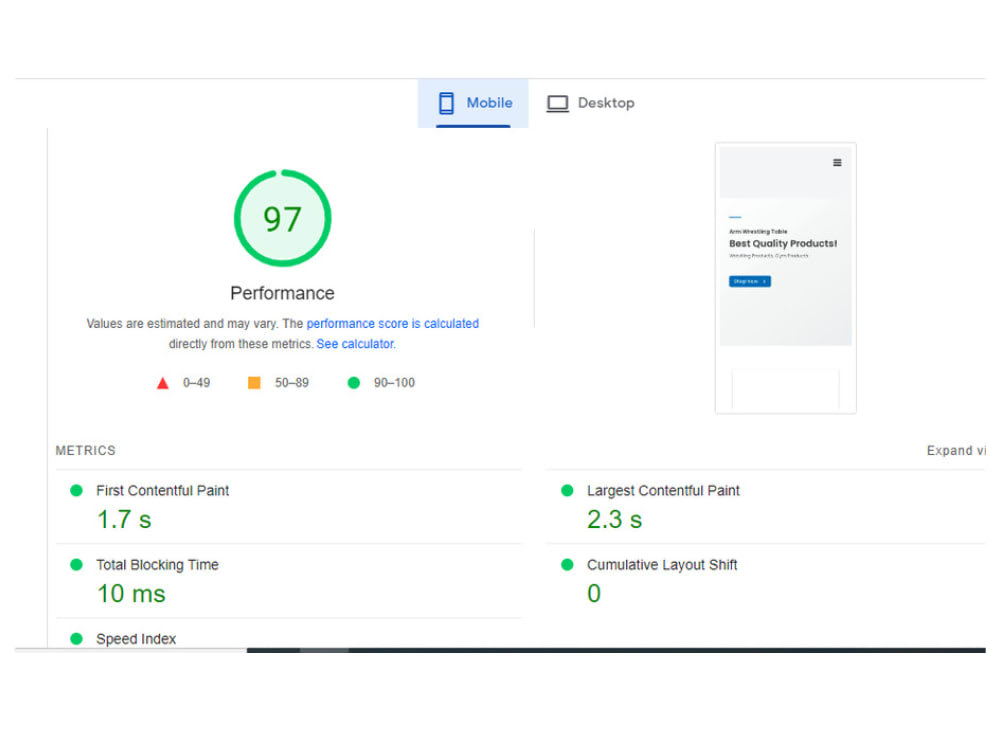
Task: Click green dot beside Cumulative Layout Shift
Action: (x=568, y=565)
